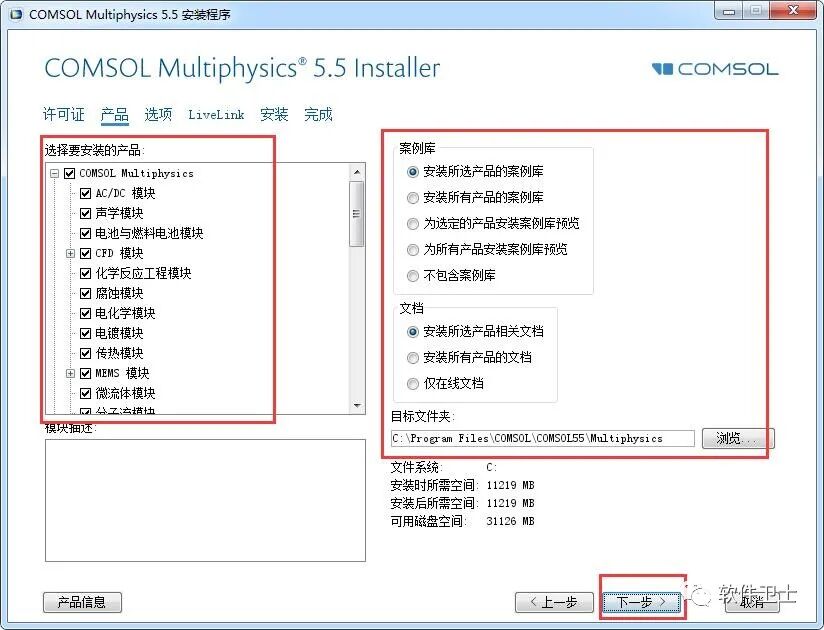Click the COMSOL installer title bar icon
824x630 pixels.
click(16, 14)
